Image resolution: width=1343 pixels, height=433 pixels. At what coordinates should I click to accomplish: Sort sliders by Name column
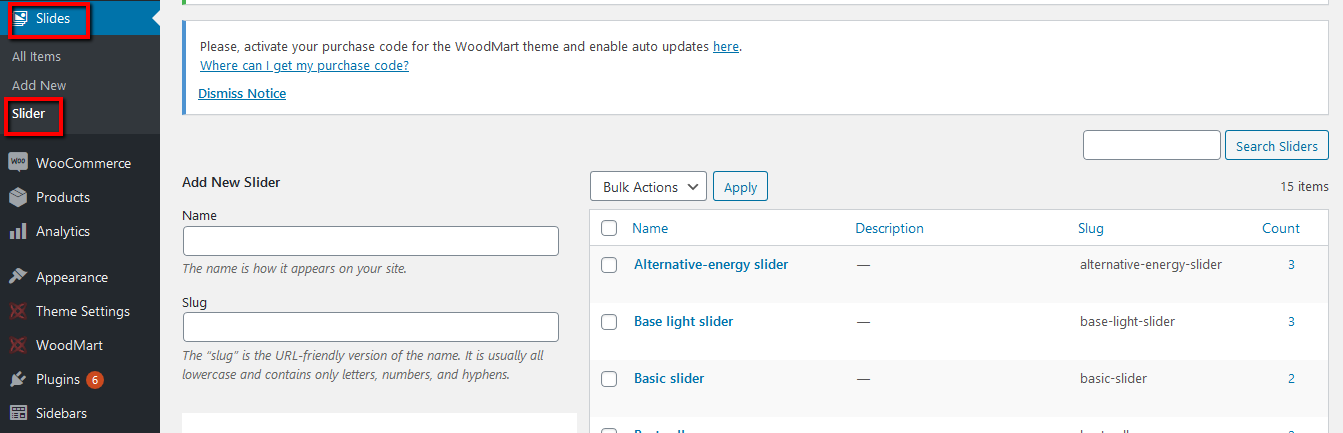click(650, 228)
